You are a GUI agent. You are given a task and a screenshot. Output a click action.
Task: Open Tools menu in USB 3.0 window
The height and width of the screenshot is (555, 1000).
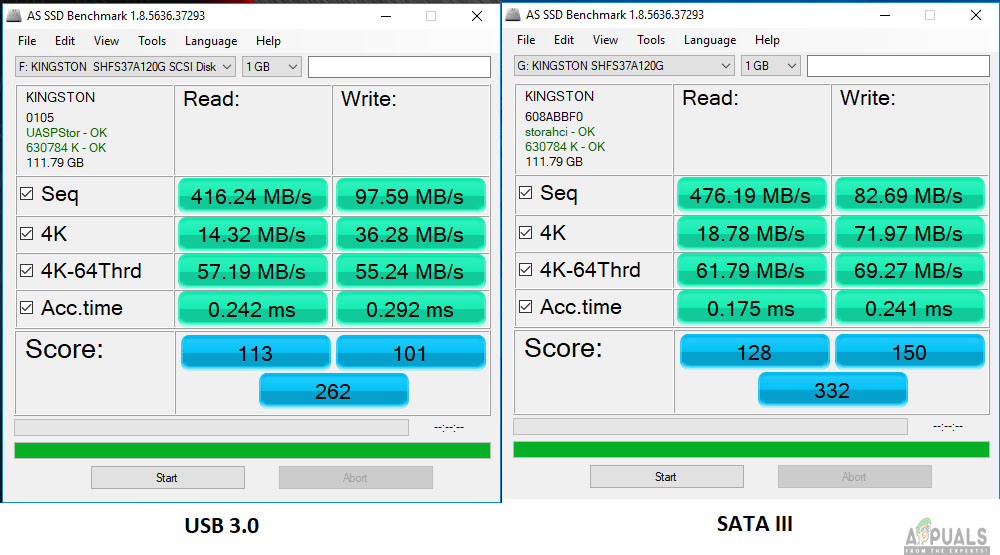[x=152, y=41]
